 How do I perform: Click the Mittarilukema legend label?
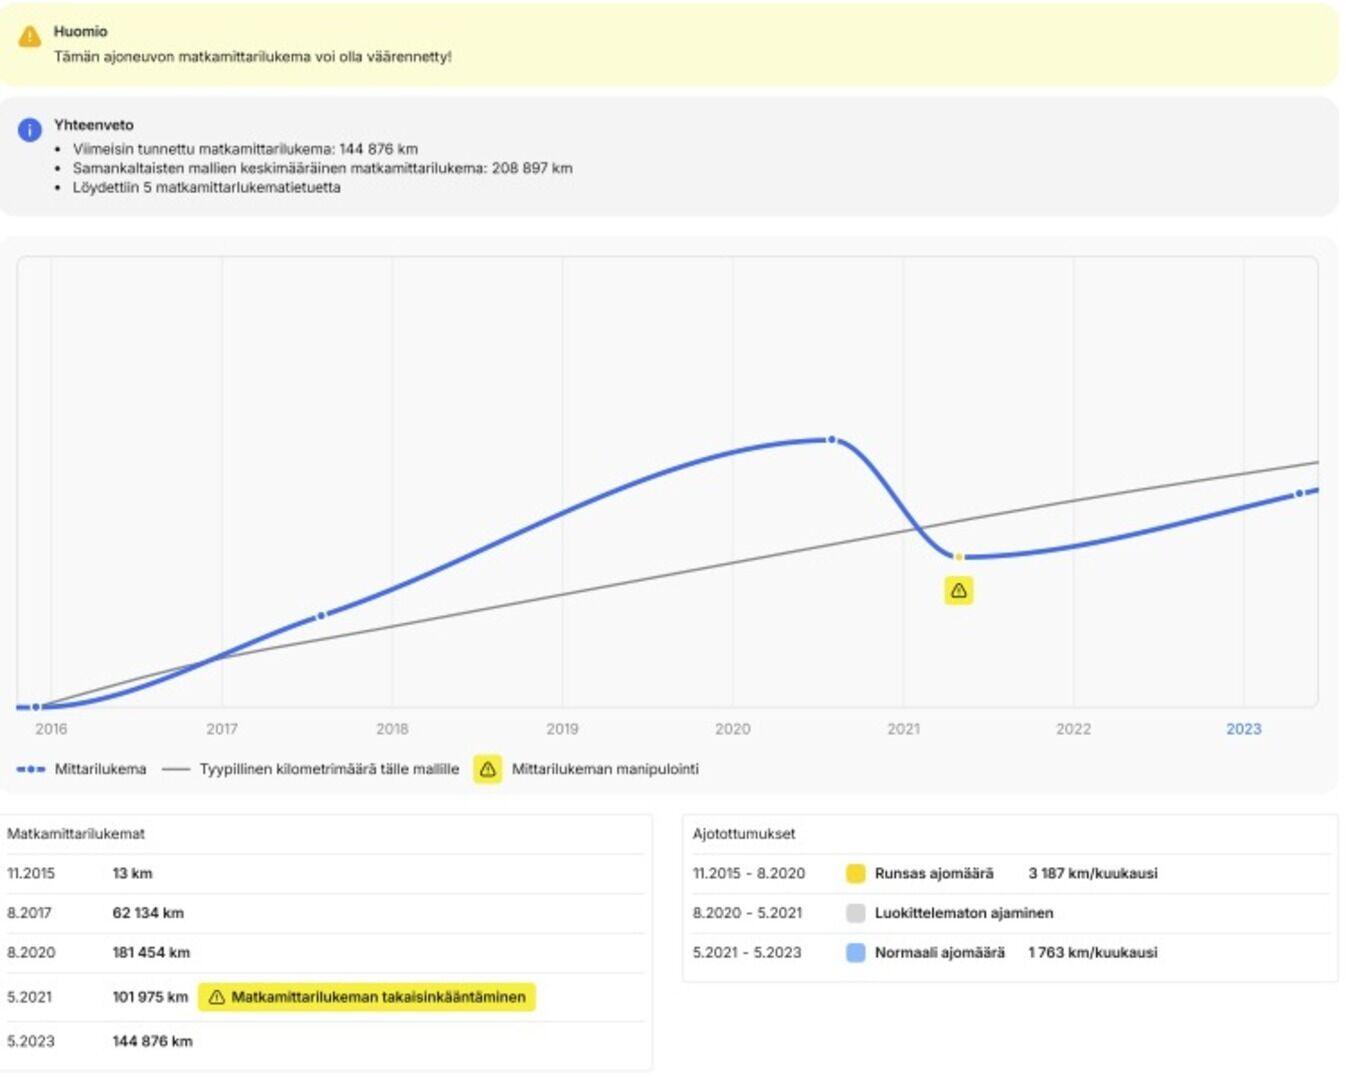pyautogui.click(x=100, y=769)
